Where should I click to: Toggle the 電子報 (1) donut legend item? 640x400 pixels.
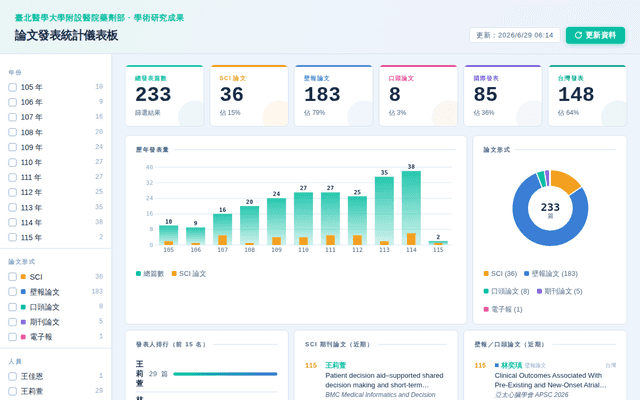pos(503,309)
